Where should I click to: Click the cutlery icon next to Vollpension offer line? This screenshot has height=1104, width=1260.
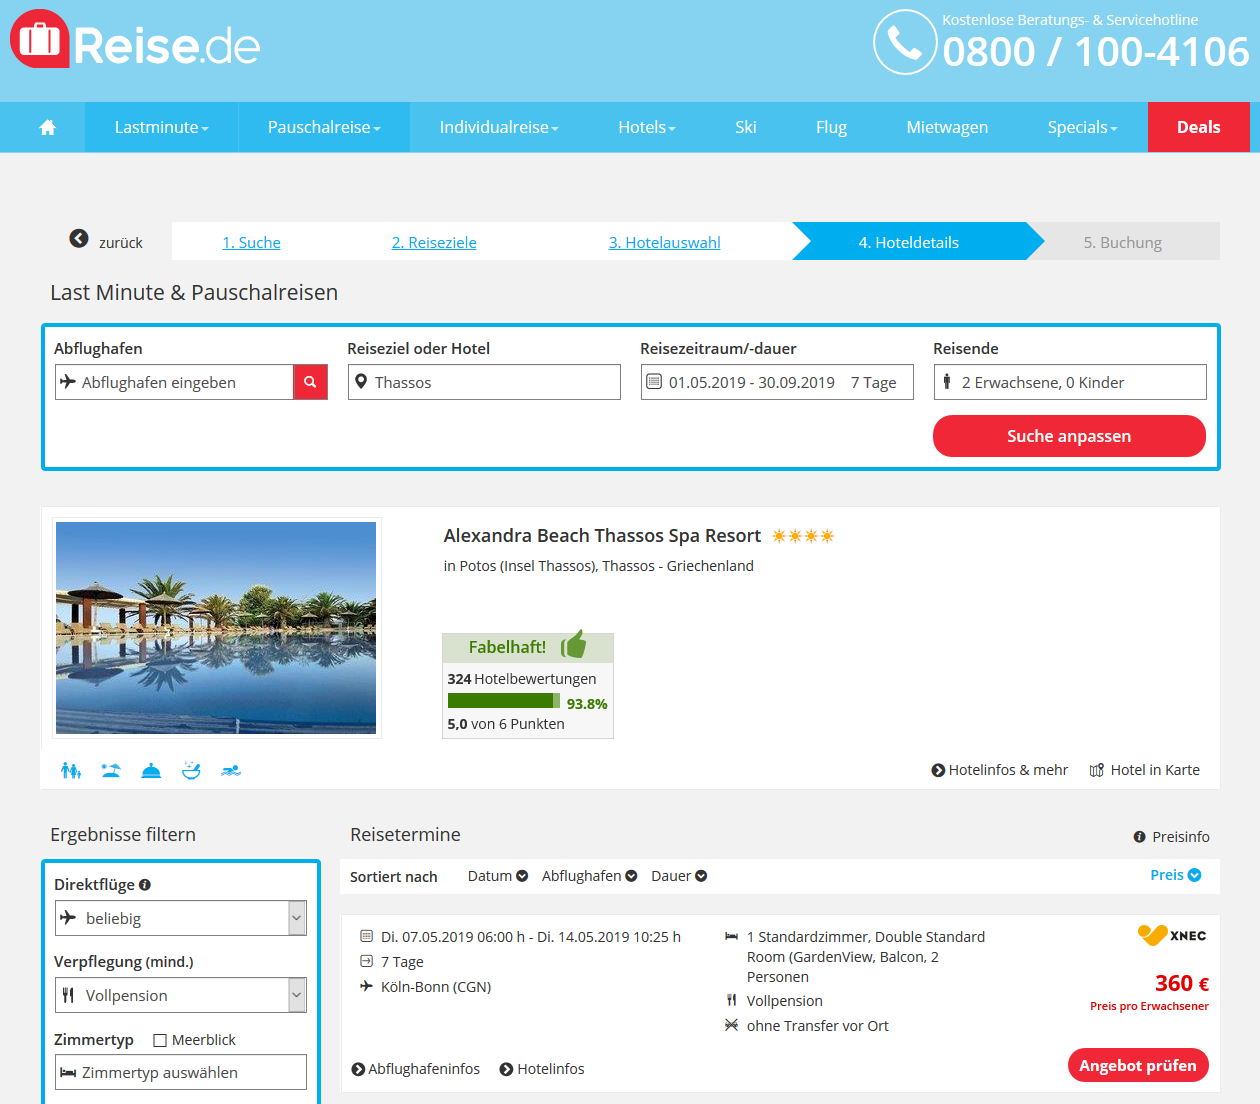pos(731,1000)
